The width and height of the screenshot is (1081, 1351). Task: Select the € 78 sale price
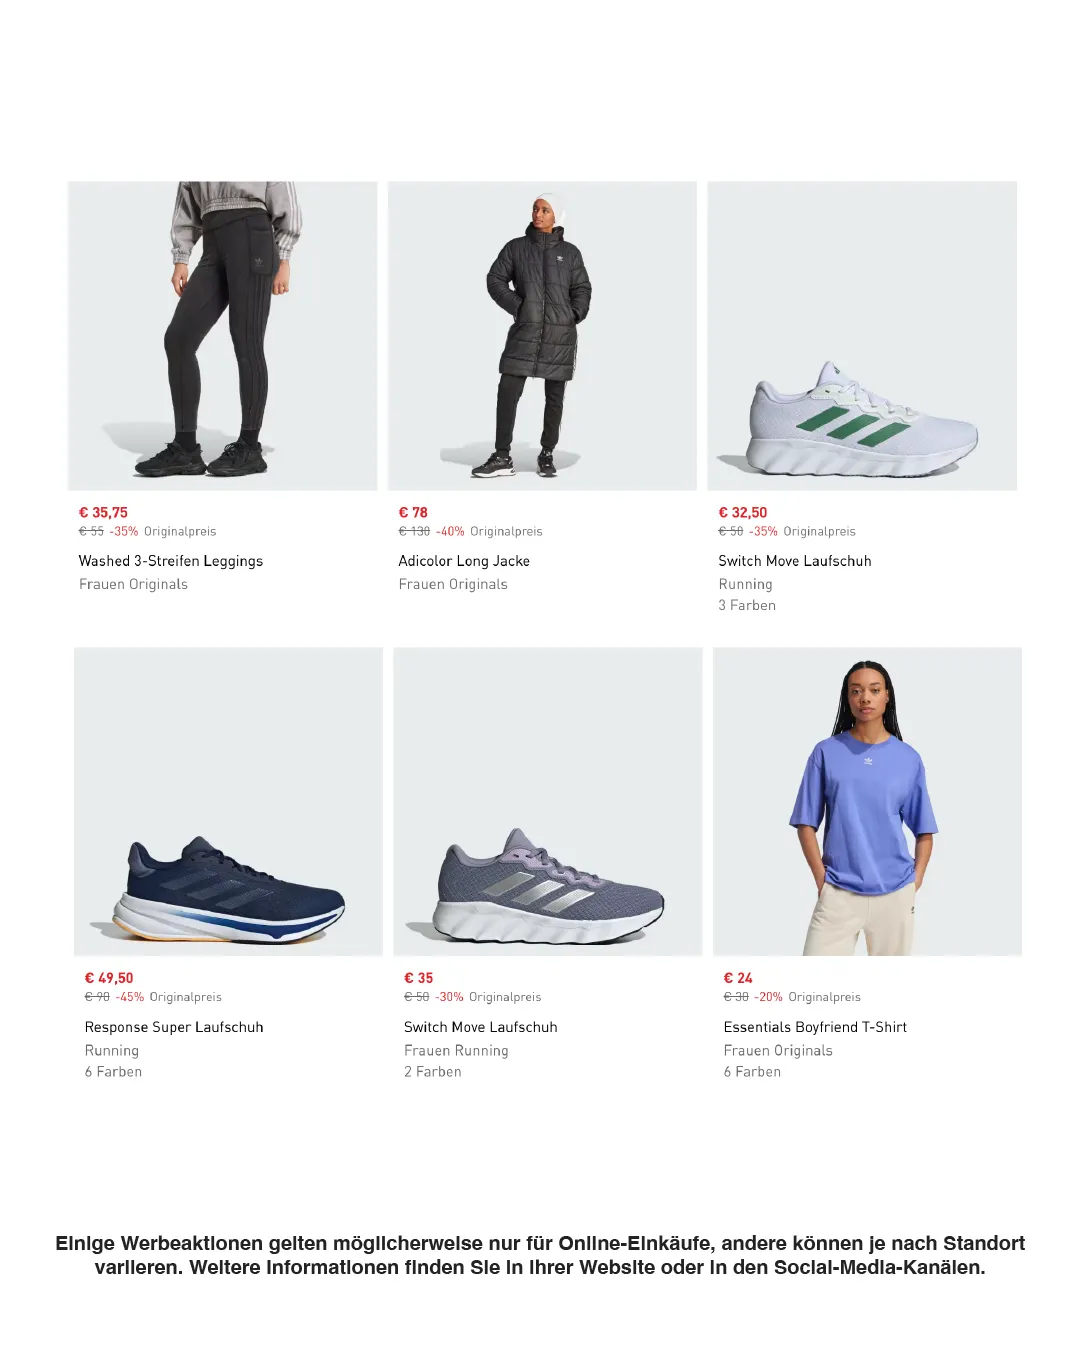pyautogui.click(x=413, y=512)
